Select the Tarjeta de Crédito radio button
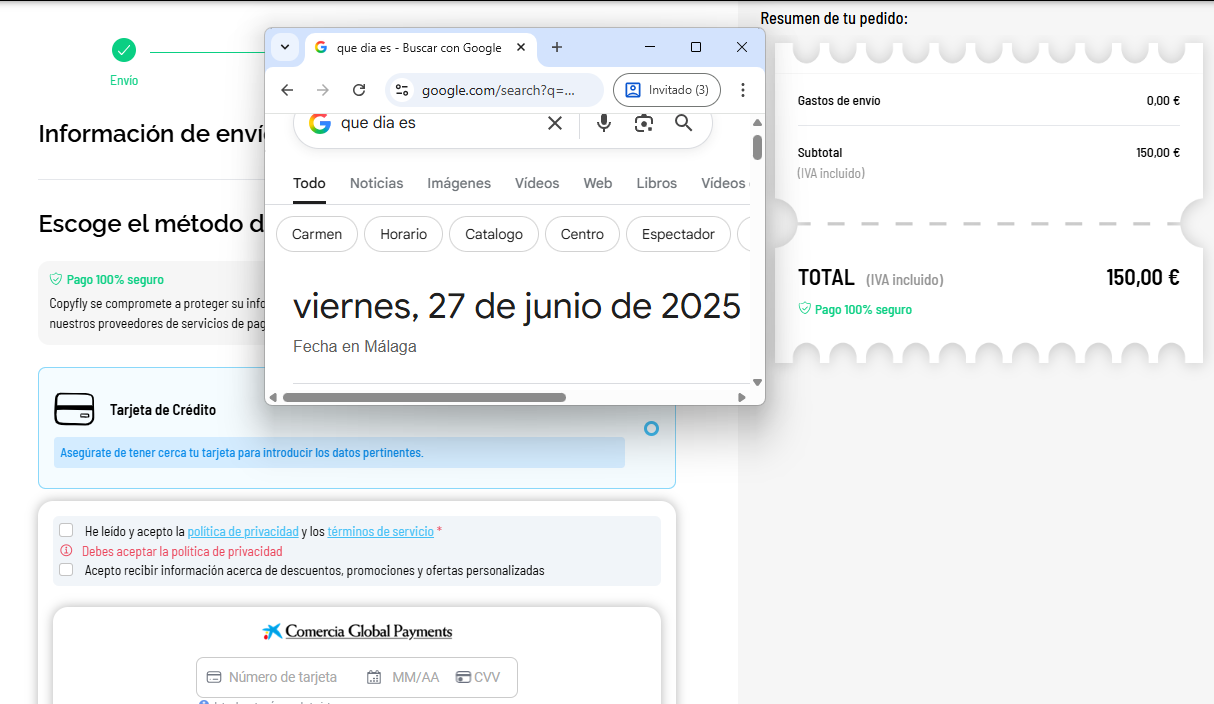This screenshot has height=704, width=1214. tap(651, 428)
